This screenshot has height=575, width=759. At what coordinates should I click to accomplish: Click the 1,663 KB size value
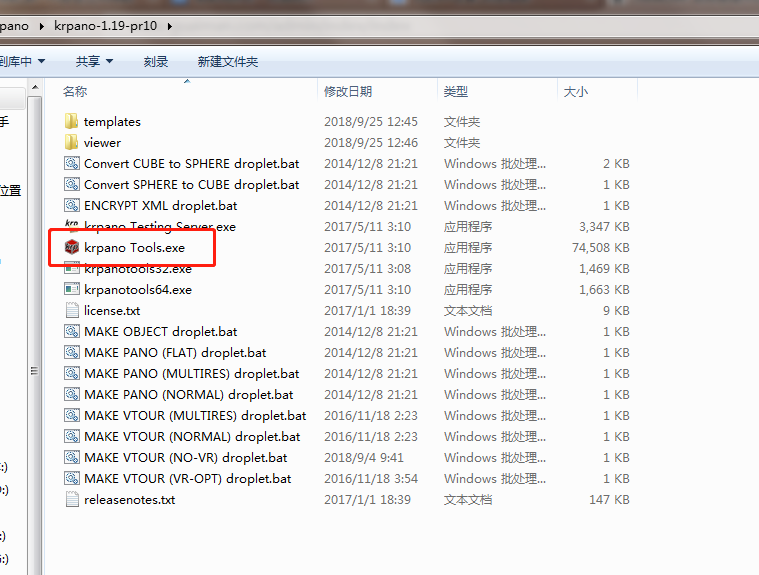[605, 289]
